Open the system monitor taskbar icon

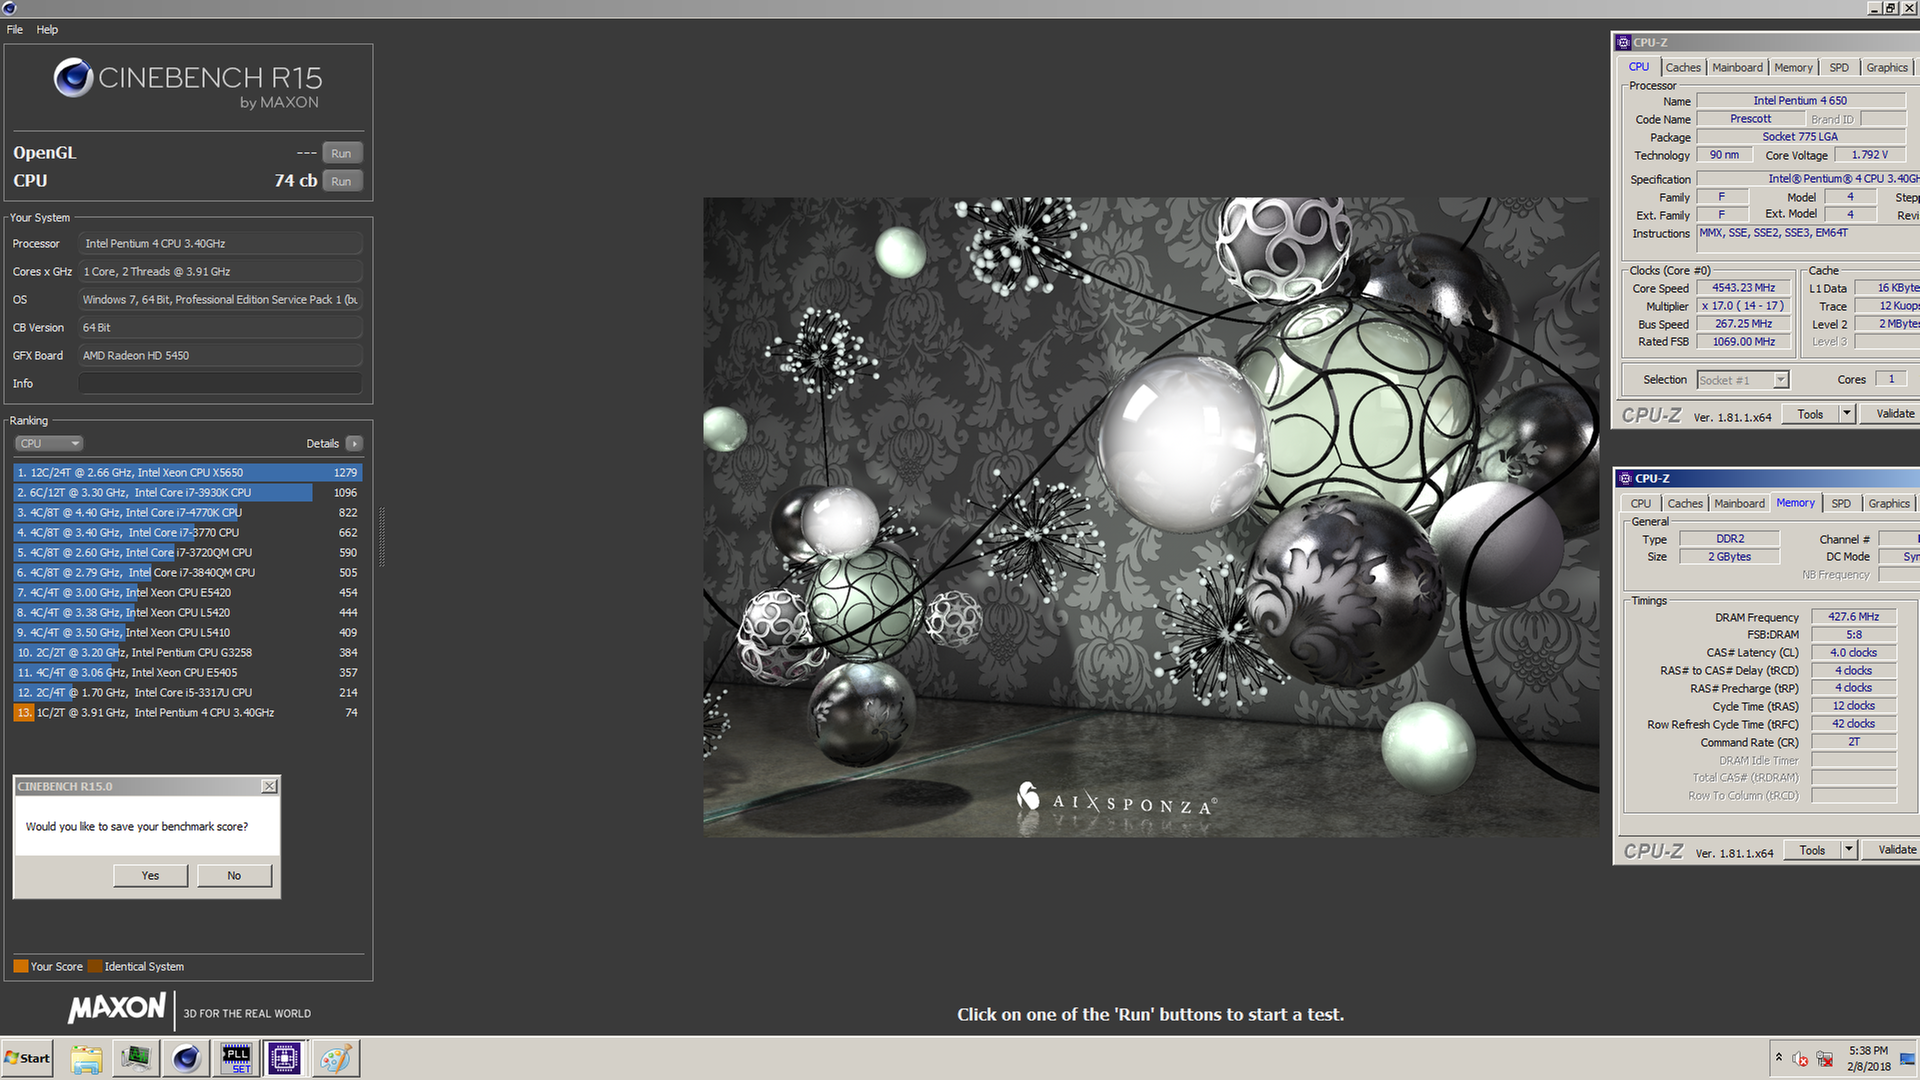(x=136, y=1058)
